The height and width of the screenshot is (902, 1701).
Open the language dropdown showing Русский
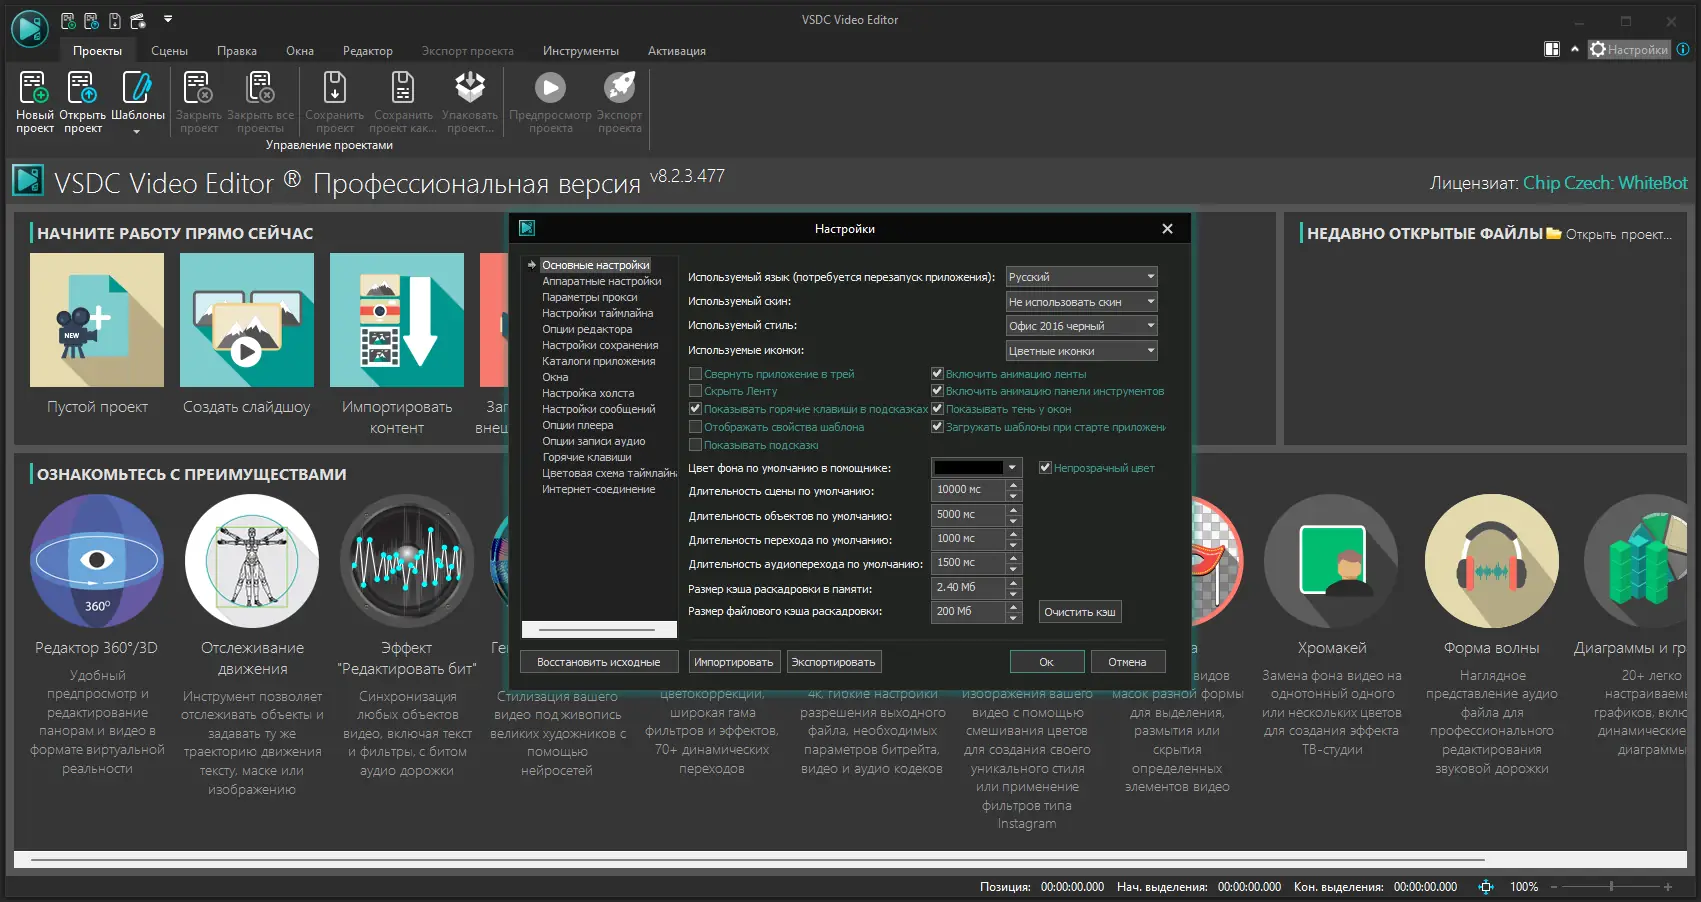(x=1081, y=277)
